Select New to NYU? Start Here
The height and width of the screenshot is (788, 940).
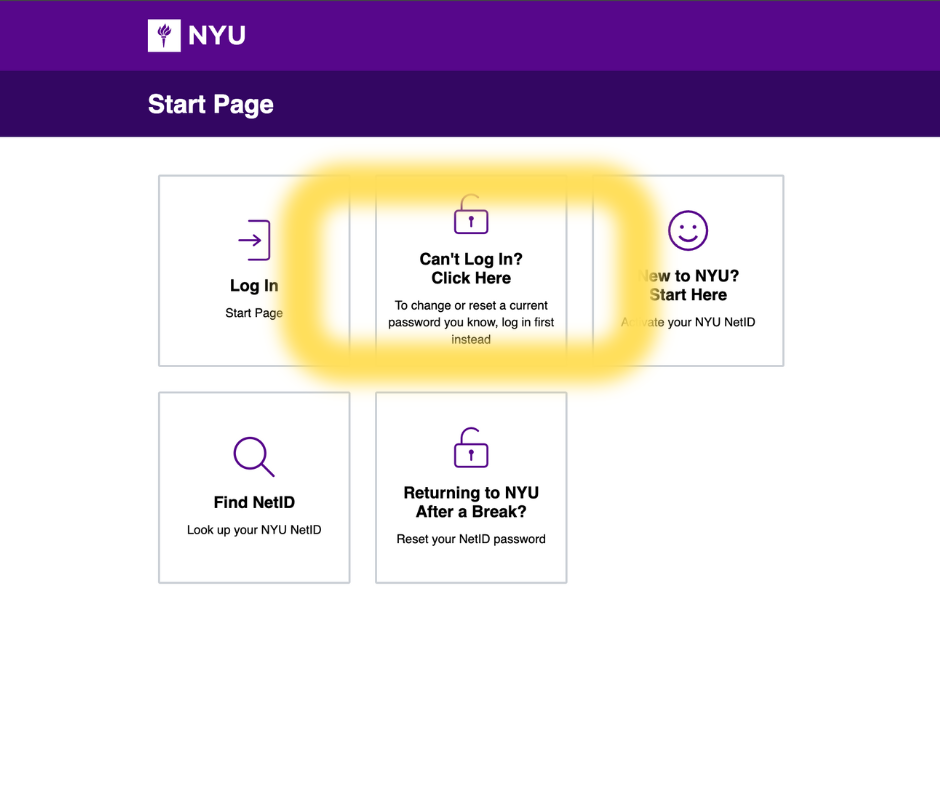(690, 285)
